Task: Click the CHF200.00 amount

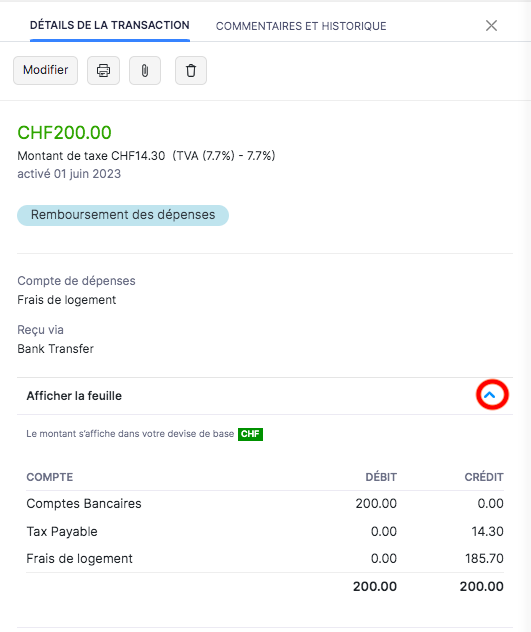Action: coord(65,133)
